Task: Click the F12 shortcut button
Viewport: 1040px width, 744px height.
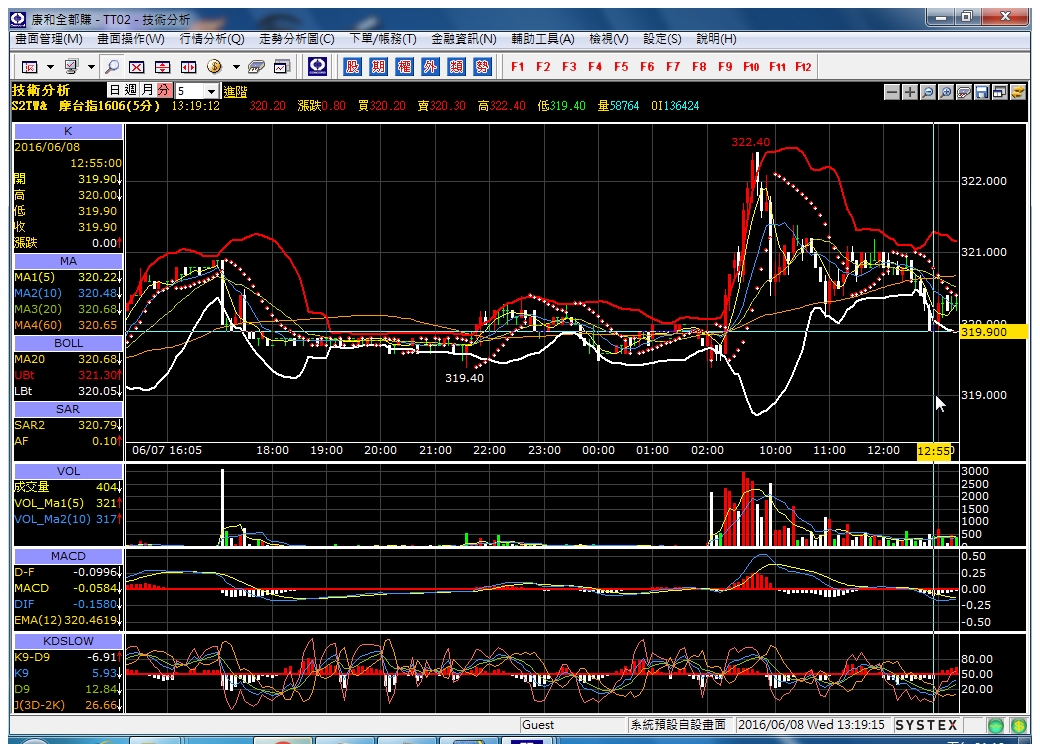Action: (803, 66)
